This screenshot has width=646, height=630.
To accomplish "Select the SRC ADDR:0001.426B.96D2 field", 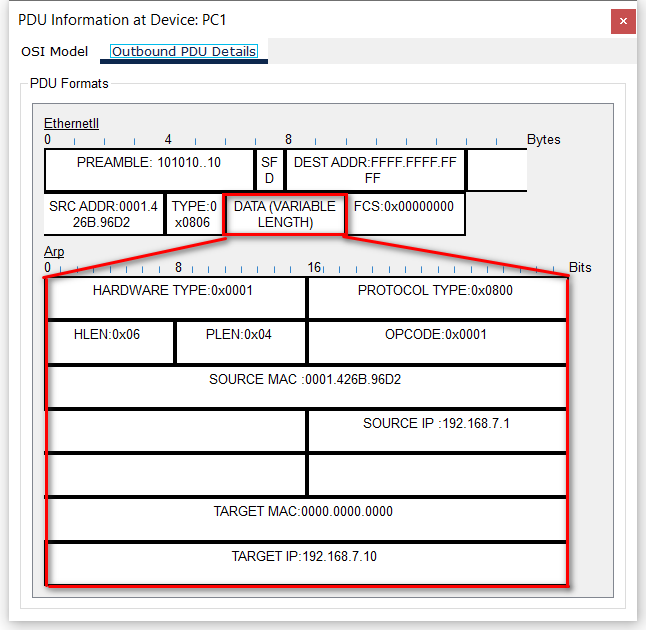I will point(103,214).
